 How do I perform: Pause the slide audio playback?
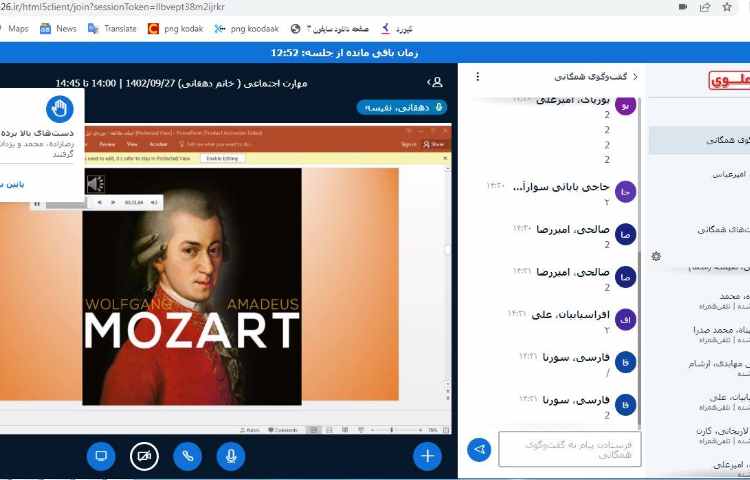pos(37,204)
